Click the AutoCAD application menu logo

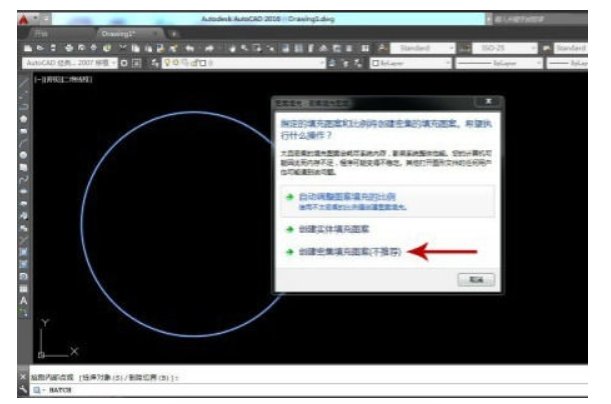[22, 18]
